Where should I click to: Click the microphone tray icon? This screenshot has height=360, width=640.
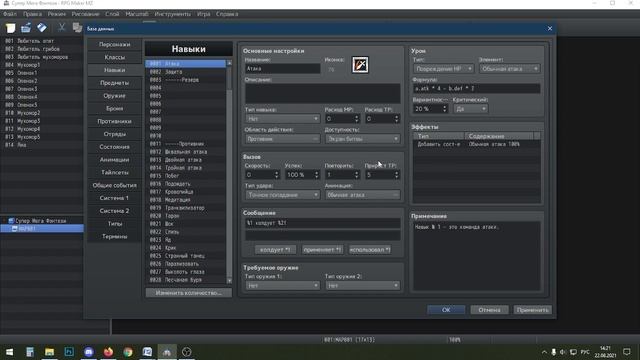point(553,352)
